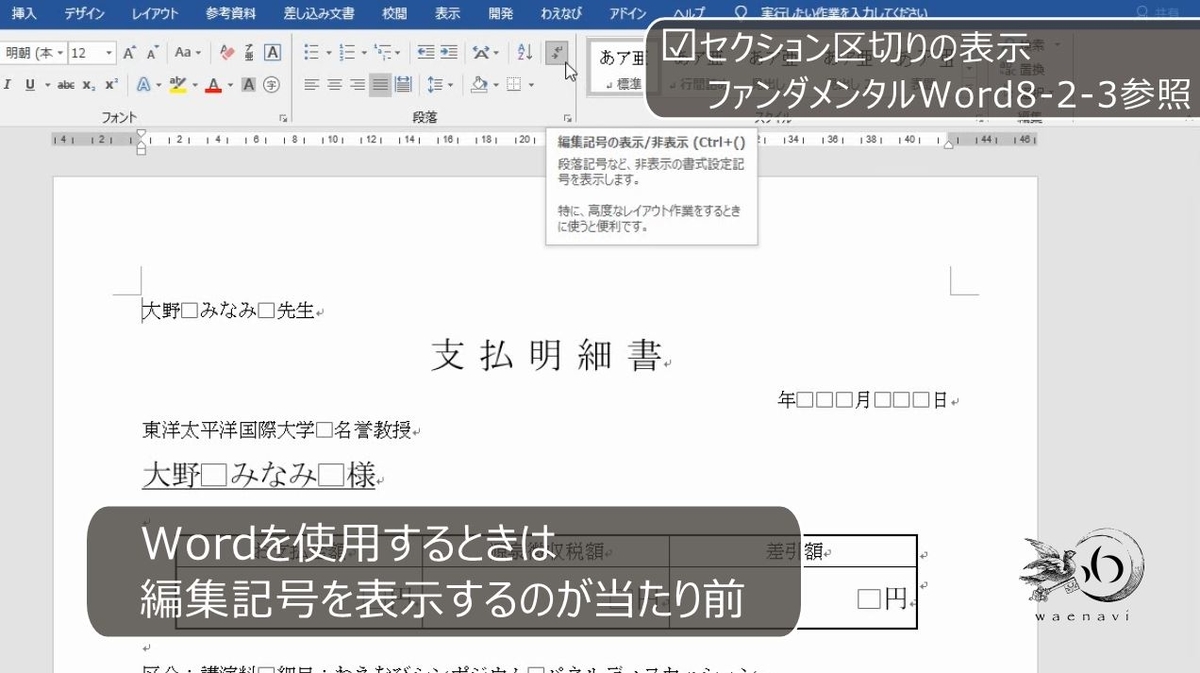The width and height of the screenshot is (1200, 673).
Task: Open paragraph dialog launcher
Action: point(567,118)
